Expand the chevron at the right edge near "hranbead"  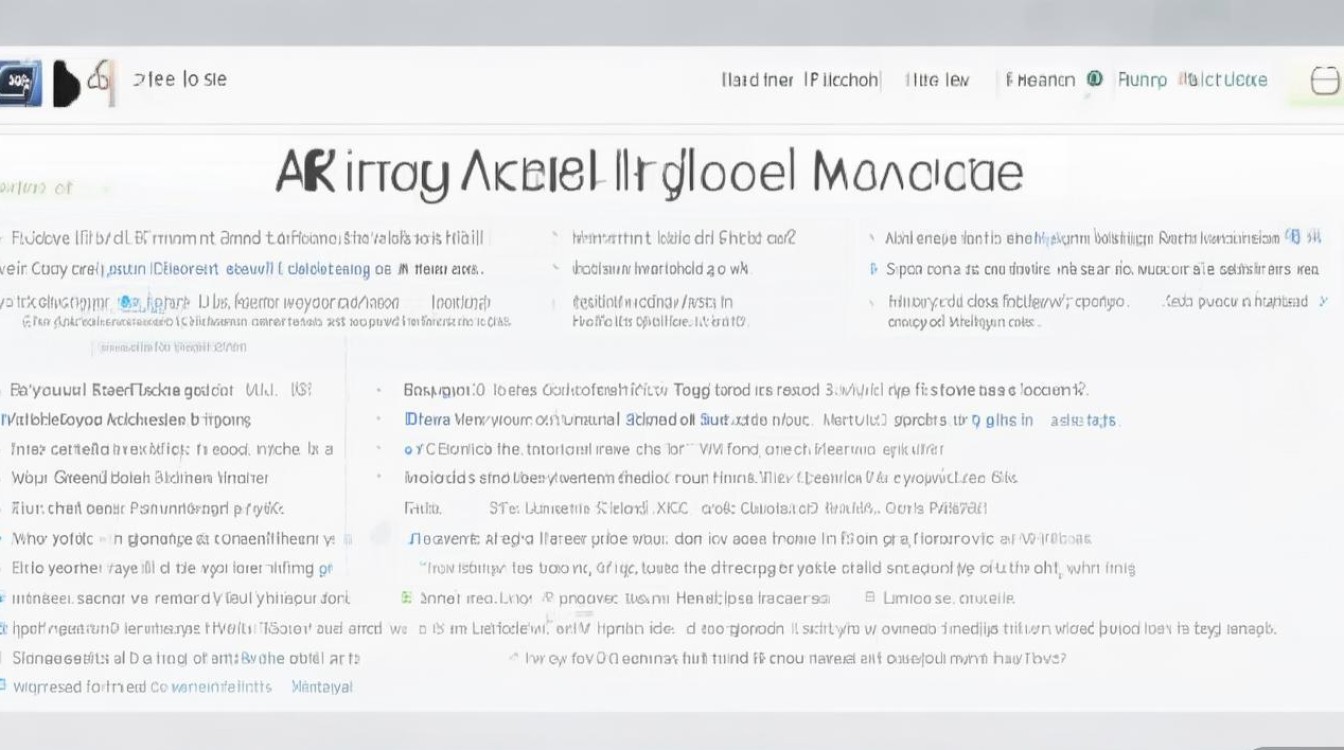click(x=1323, y=301)
